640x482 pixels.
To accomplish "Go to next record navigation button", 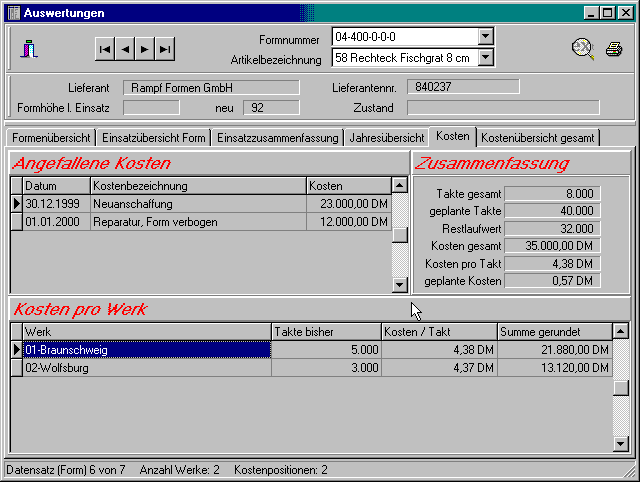I will tap(145, 48).
